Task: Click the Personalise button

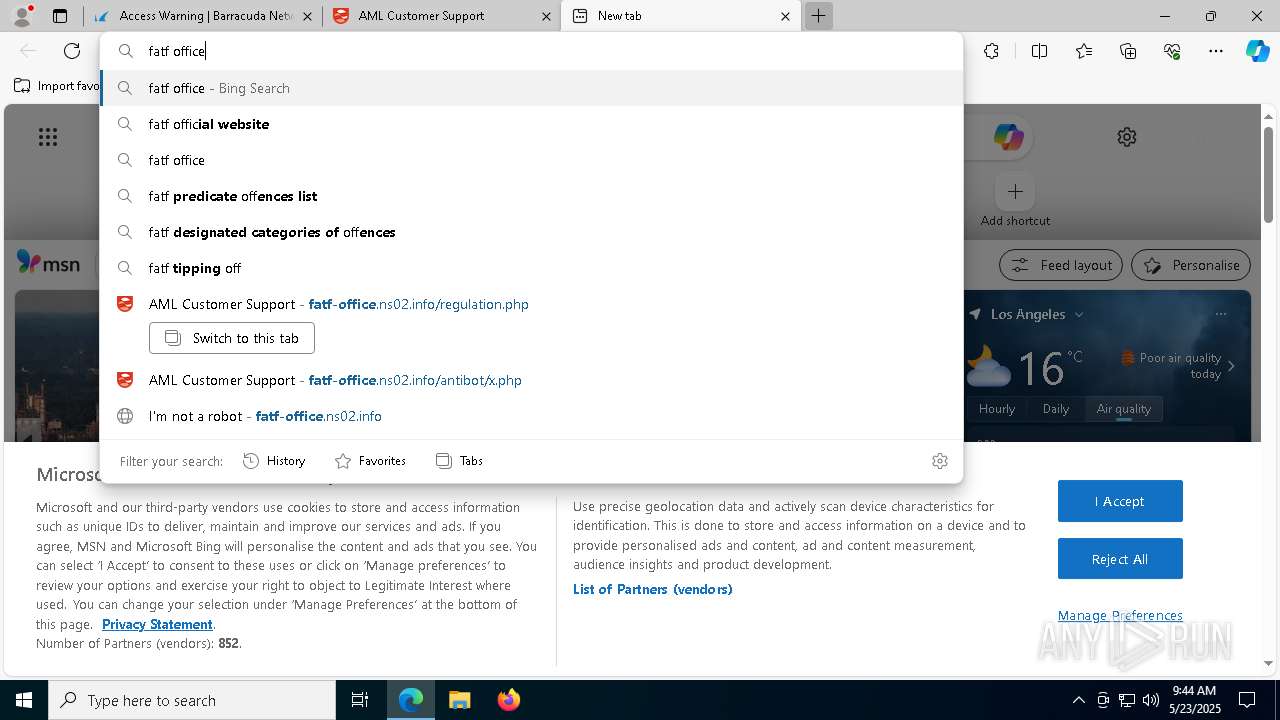Action: [x=1191, y=265]
